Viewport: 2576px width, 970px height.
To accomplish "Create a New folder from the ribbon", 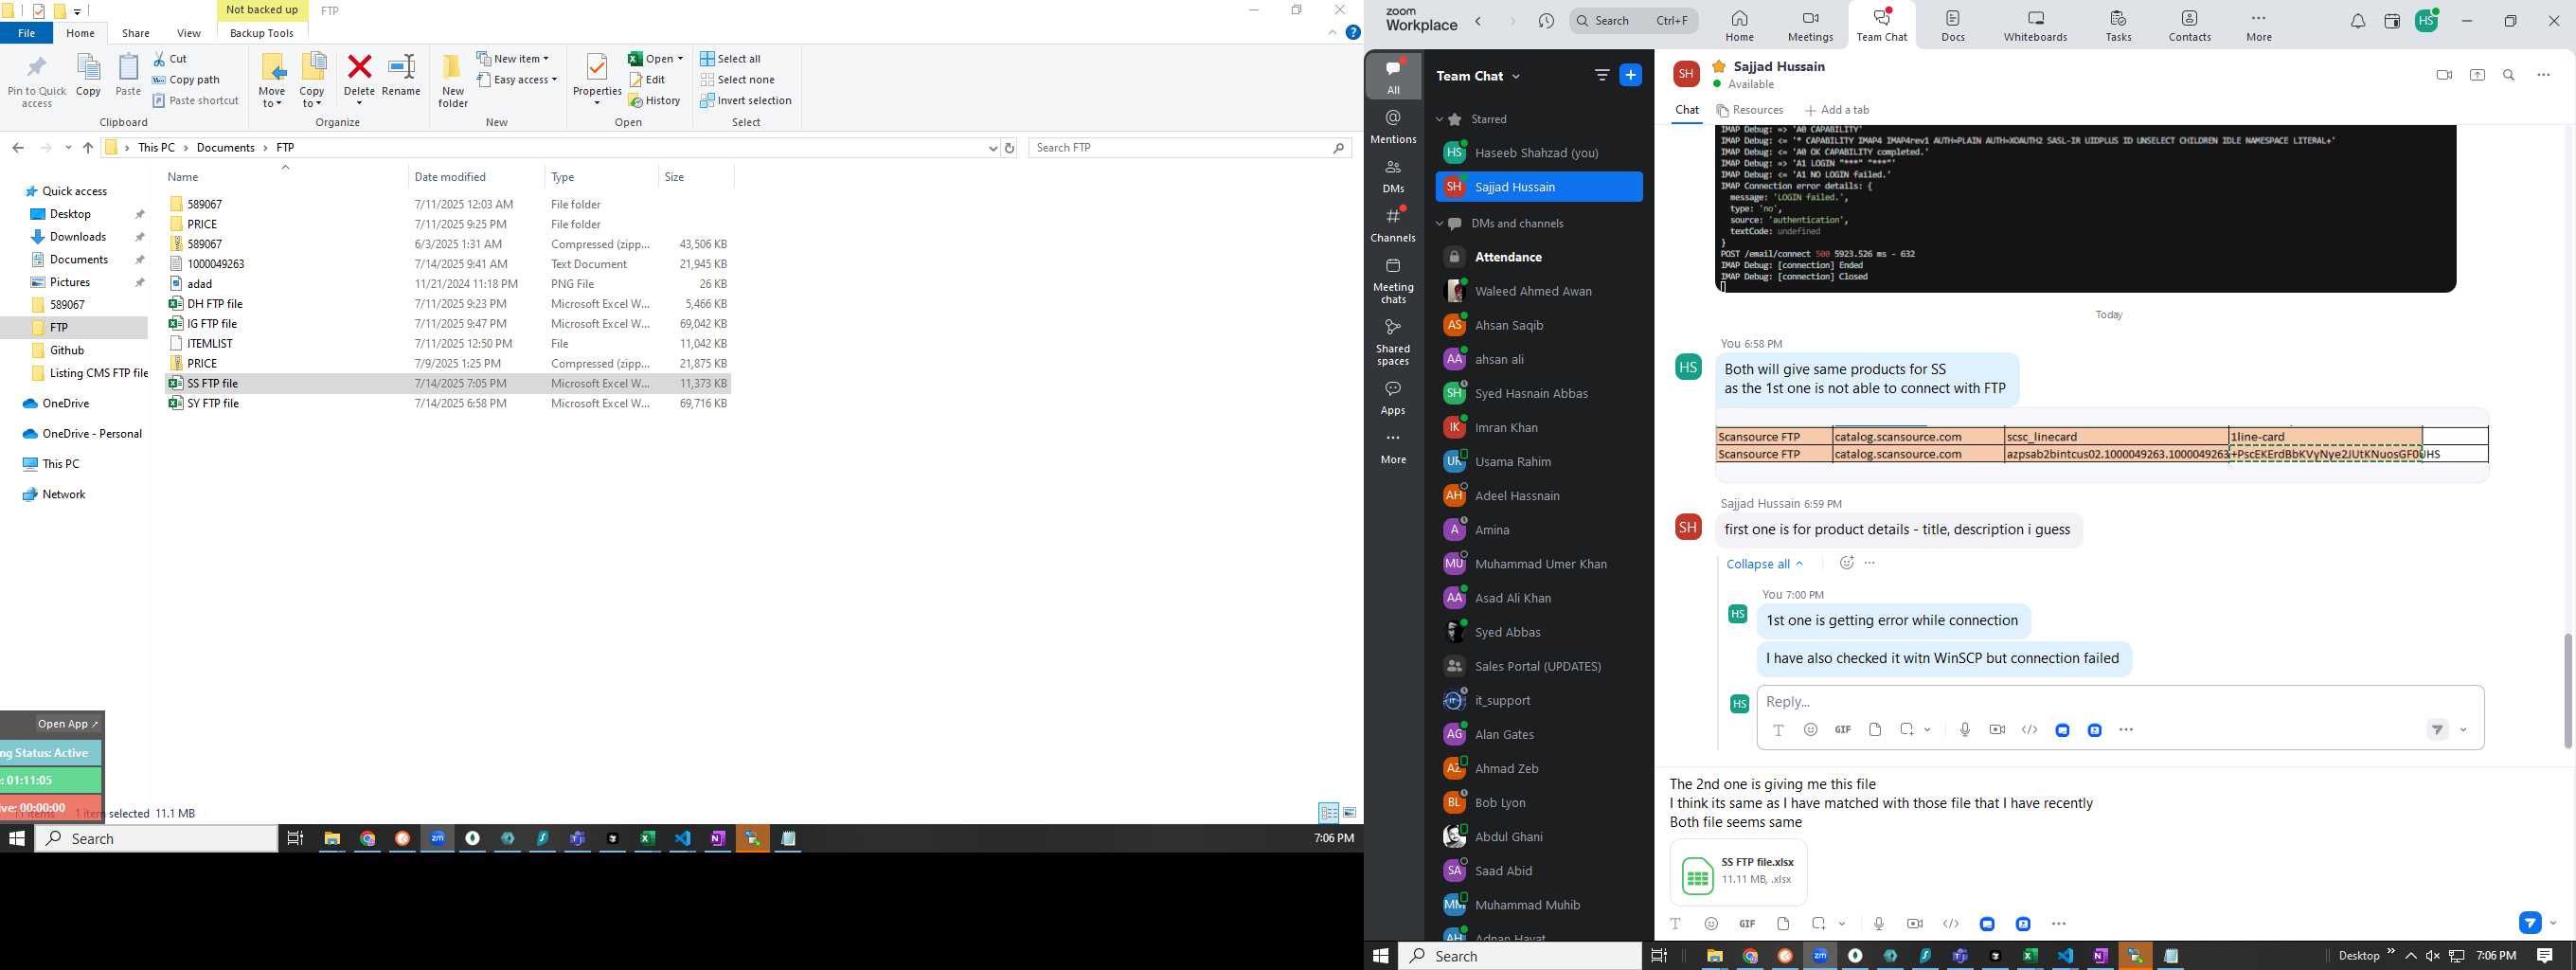I will point(453,80).
